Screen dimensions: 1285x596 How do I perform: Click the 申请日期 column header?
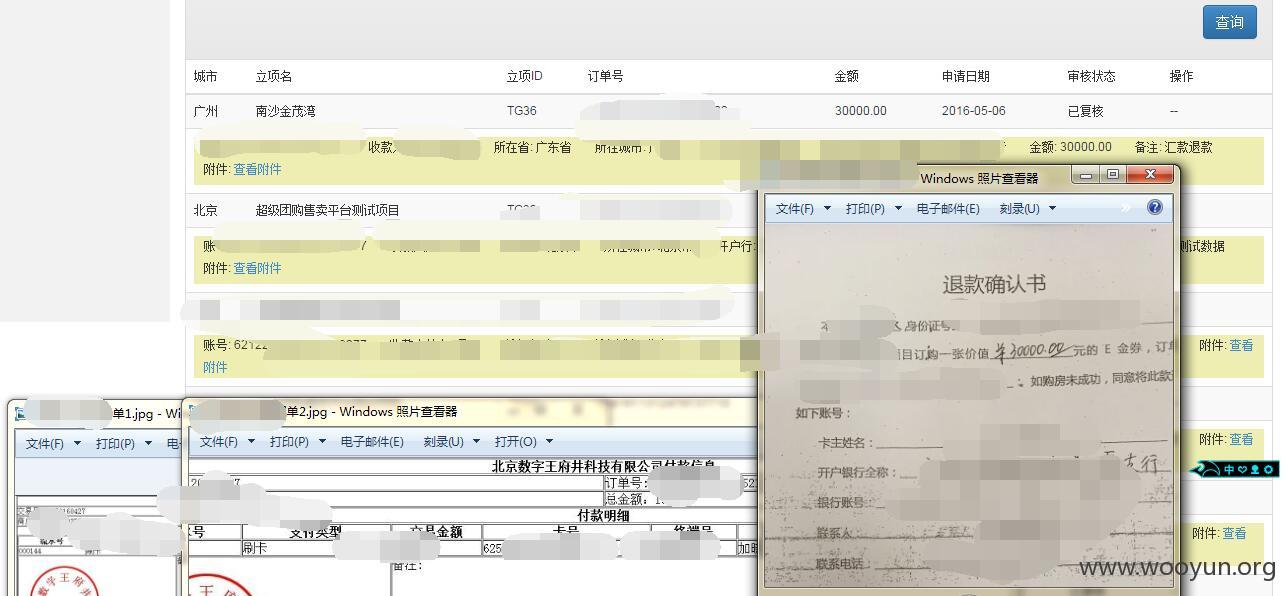coord(966,76)
